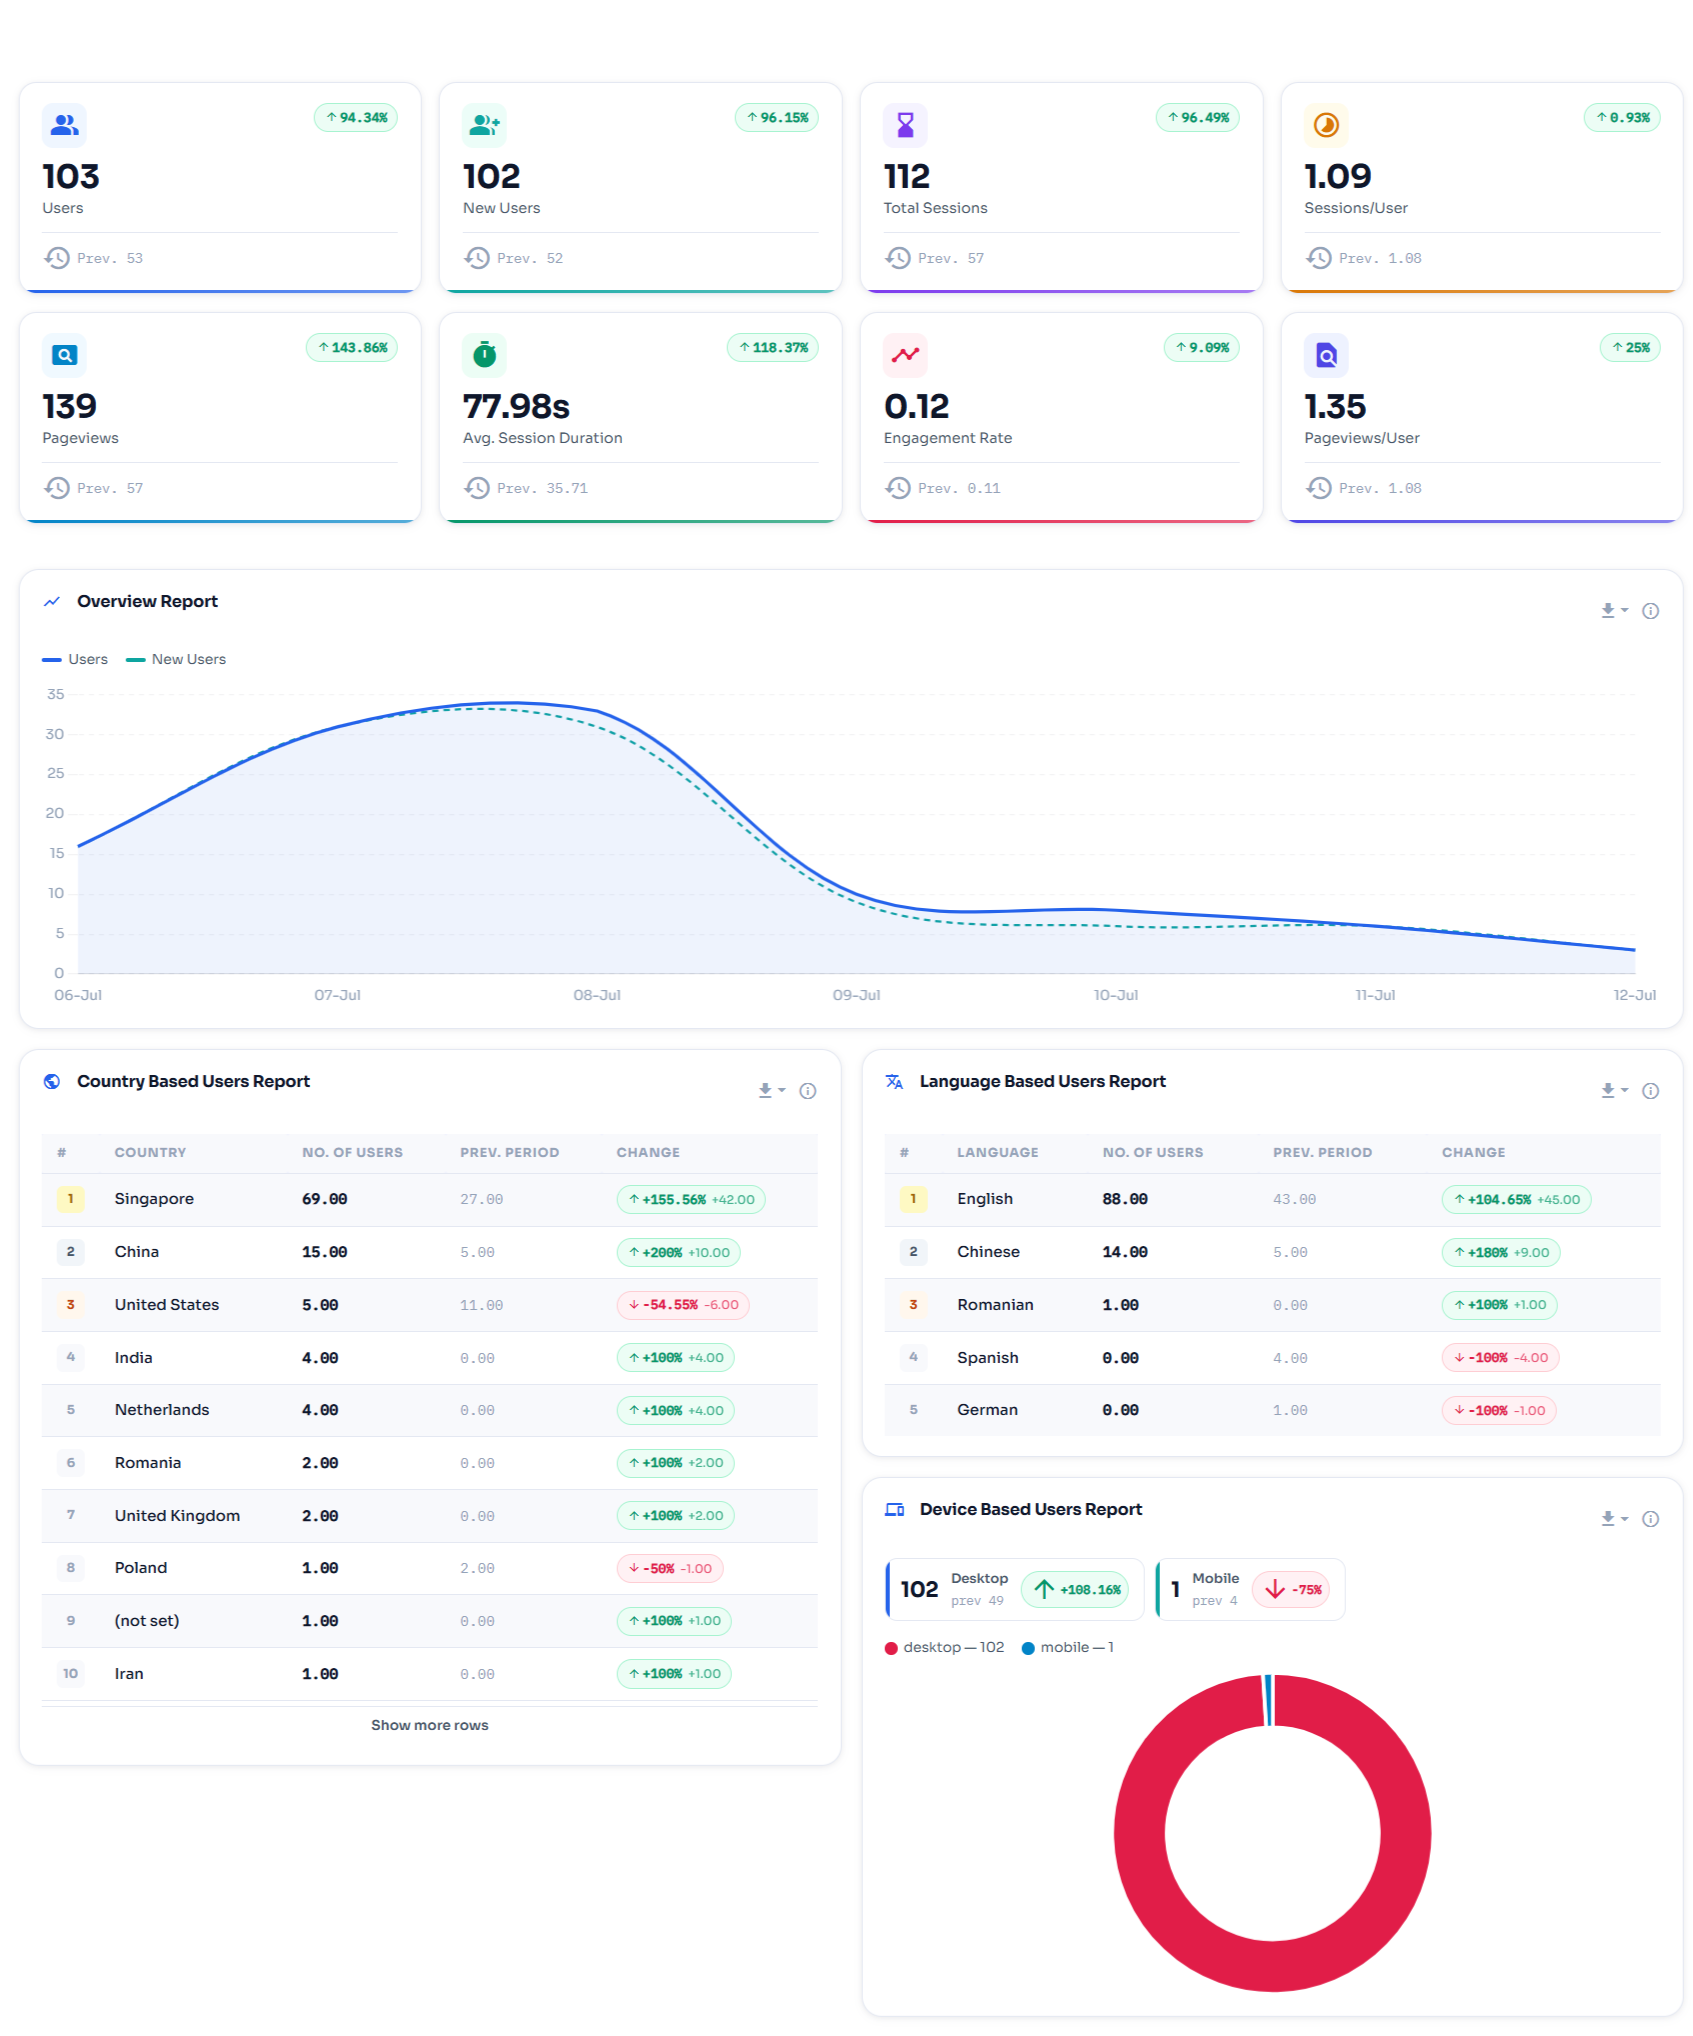Toggle desktop — 102 legend entry
This screenshot has width=1693, height=2036.
click(x=944, y=1647)
